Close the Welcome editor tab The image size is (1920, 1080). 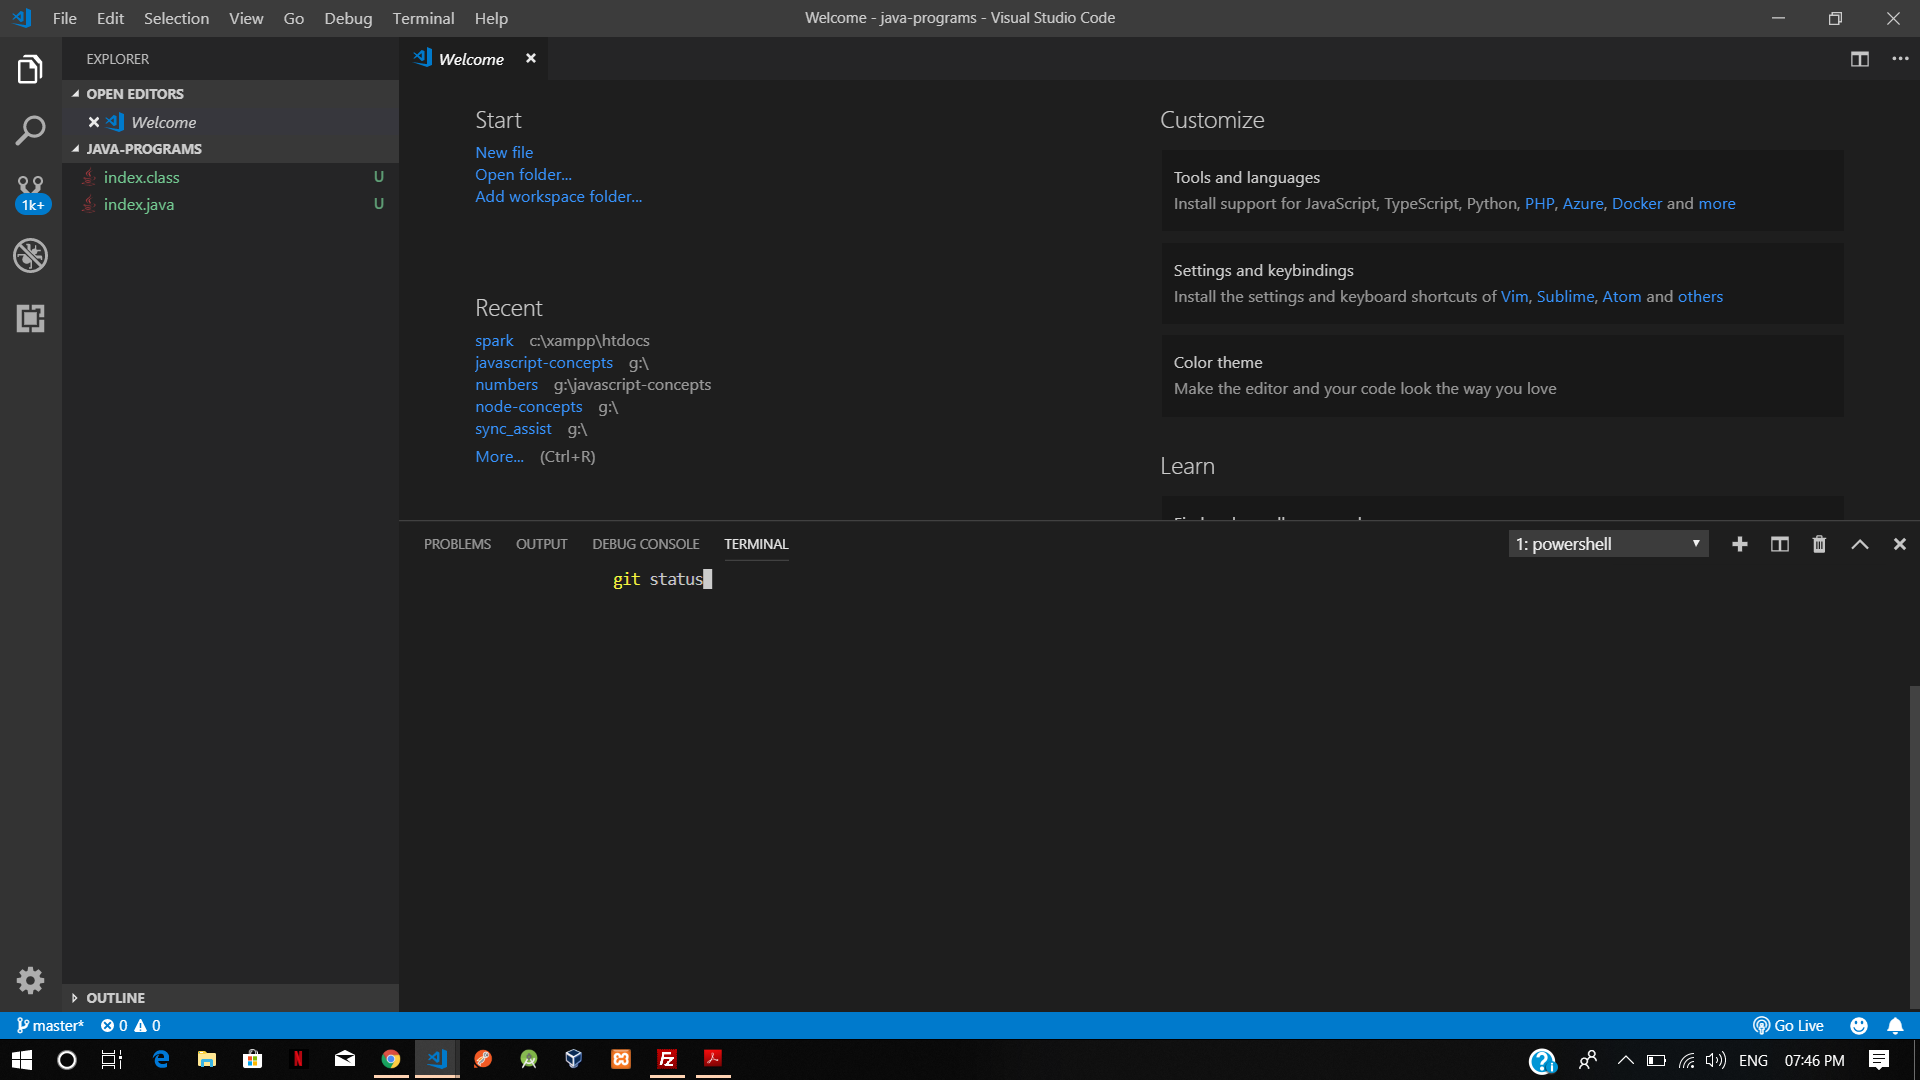coord(531,59)
